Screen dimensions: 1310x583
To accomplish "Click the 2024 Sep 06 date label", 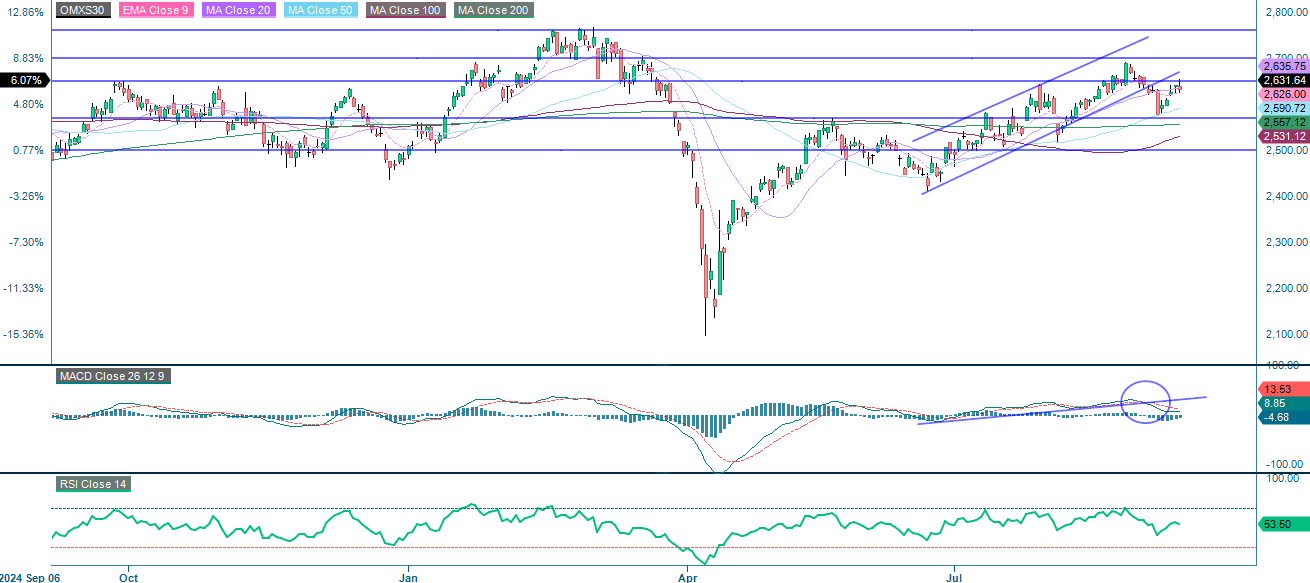I will pyautogui.click(x=28, y=577).
